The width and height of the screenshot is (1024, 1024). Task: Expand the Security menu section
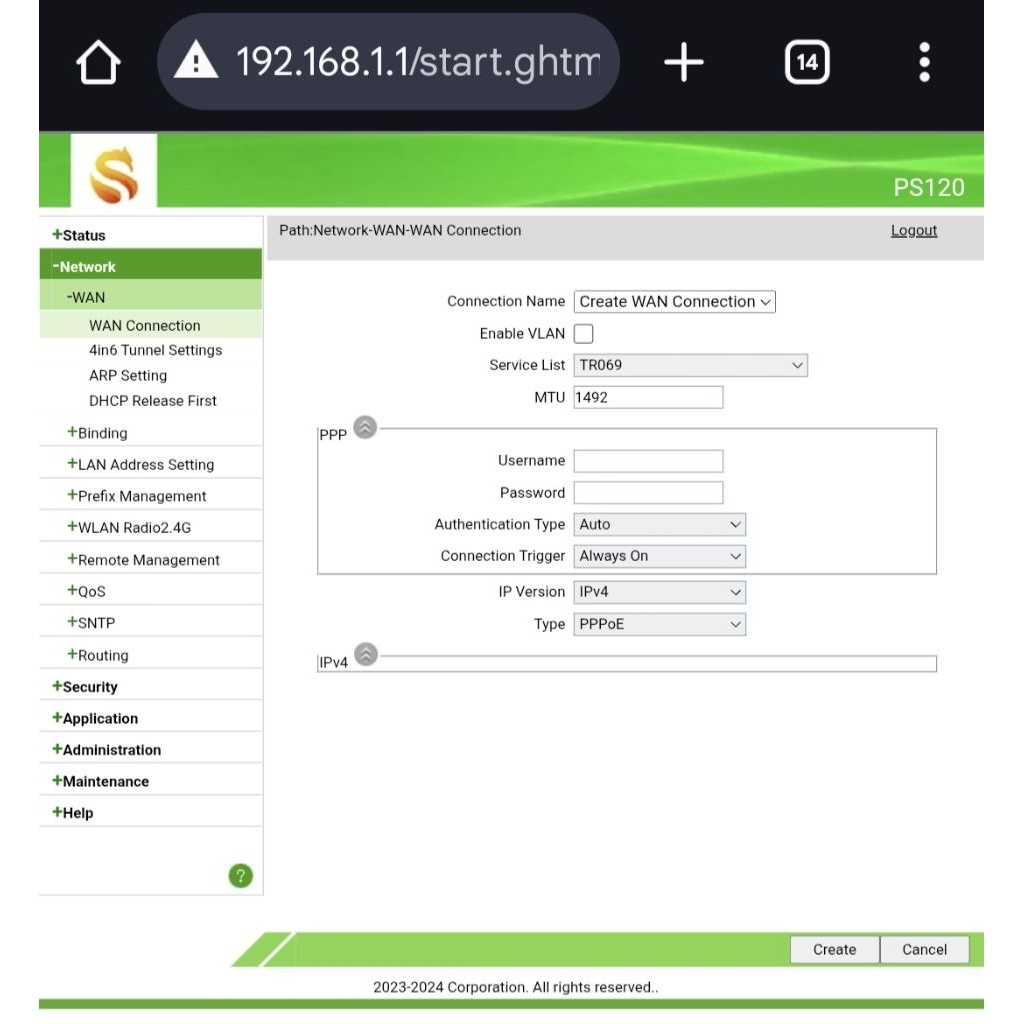click(x=90, y=687)
